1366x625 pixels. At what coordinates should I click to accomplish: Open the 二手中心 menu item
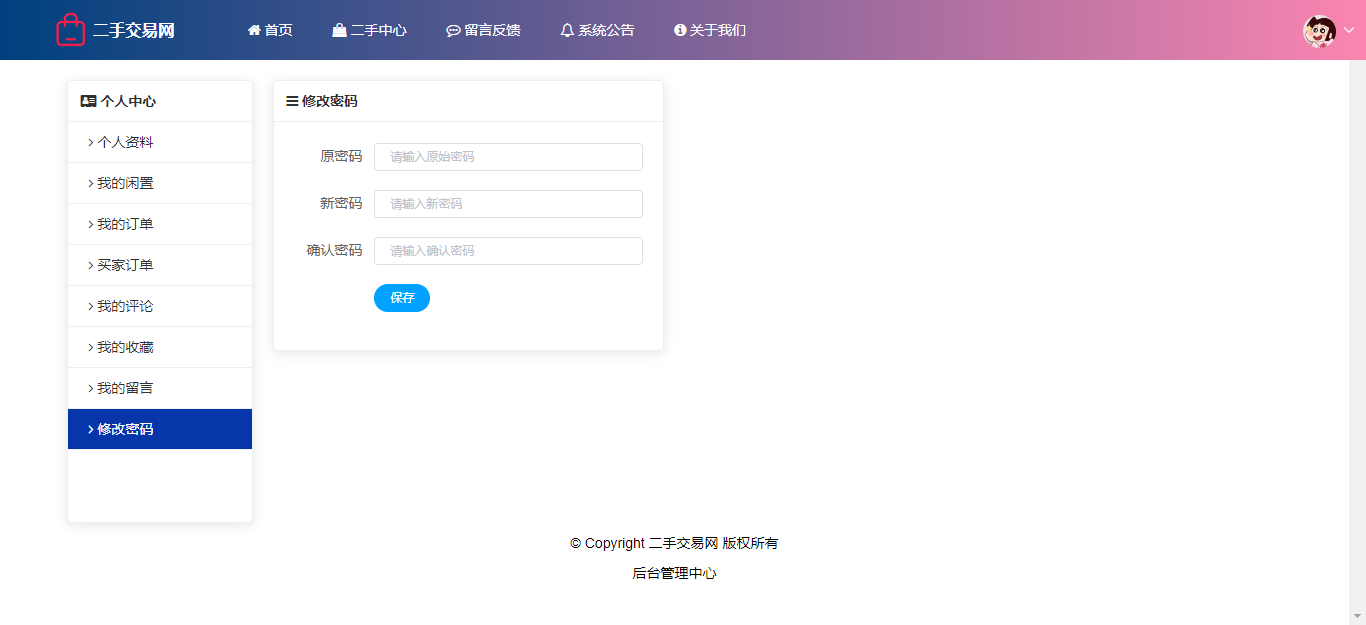[369, 30]
